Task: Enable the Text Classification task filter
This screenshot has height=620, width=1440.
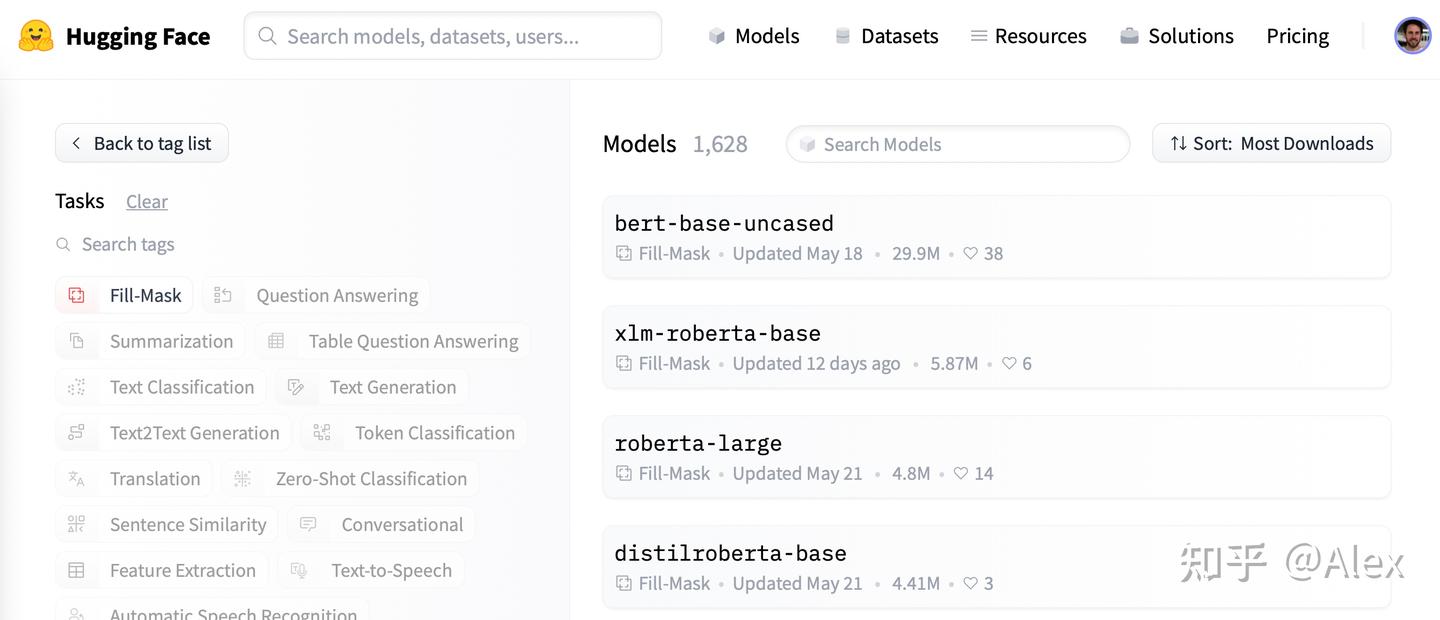Action: coord(161,388)
